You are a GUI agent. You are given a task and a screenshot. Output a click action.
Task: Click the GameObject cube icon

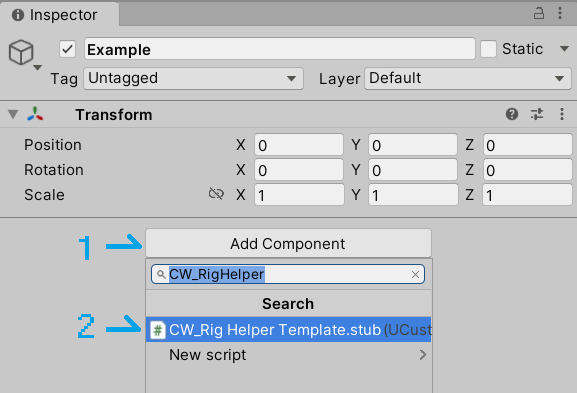coord(21,52)
